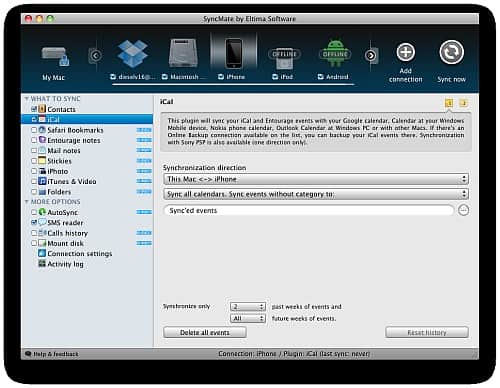Open Stickies plugin
500x388 pixels.
[x=59, y=161]
